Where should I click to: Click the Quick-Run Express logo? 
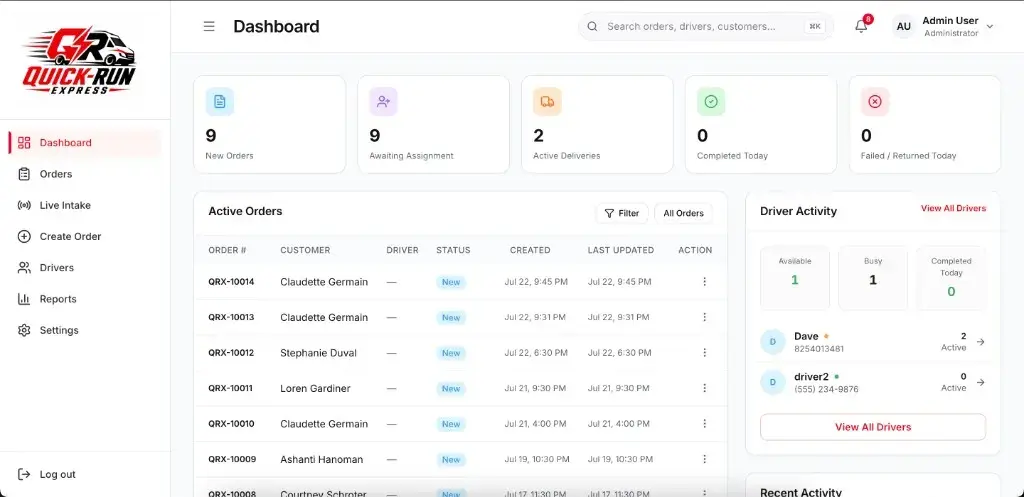pyautogui.click(x=79, y=61)
